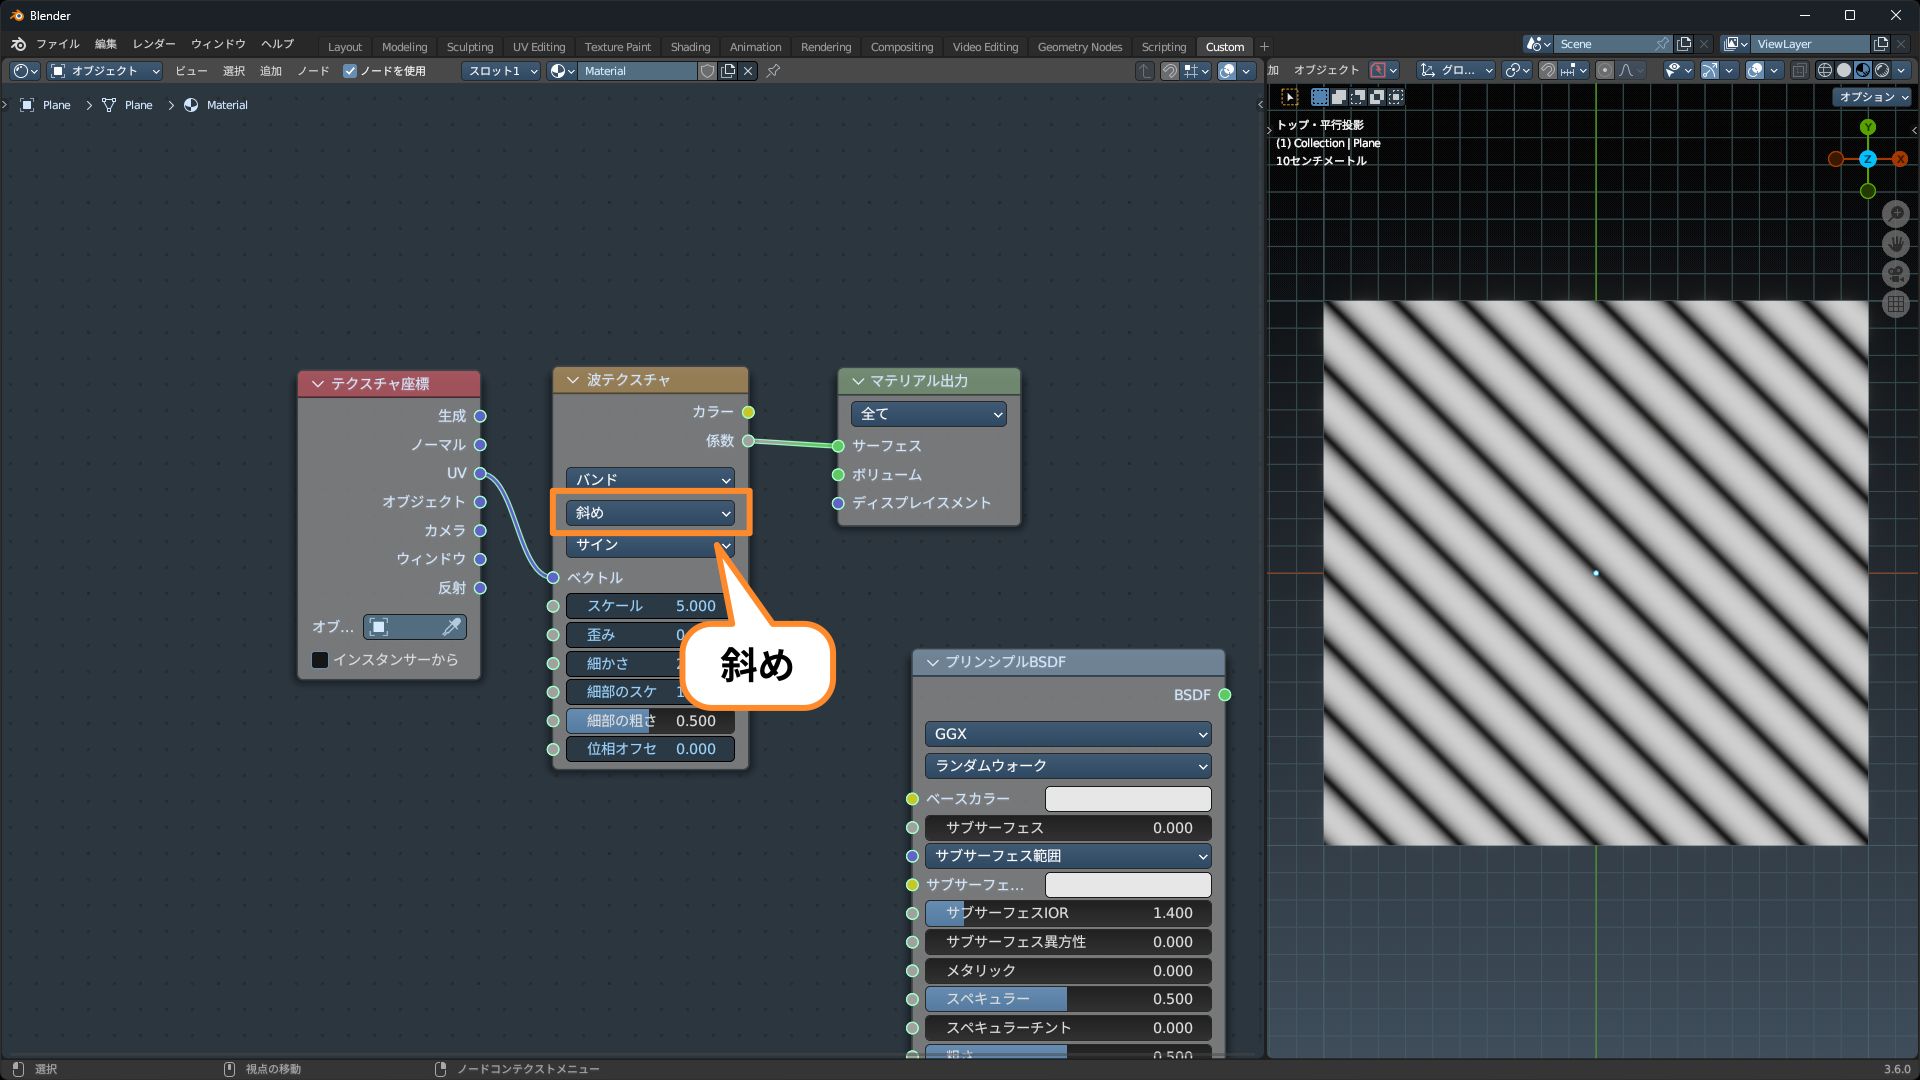Viewport: 1920px width, 1080px height.
Task: Click the スケール value field in wave texture
Action: 650,606
